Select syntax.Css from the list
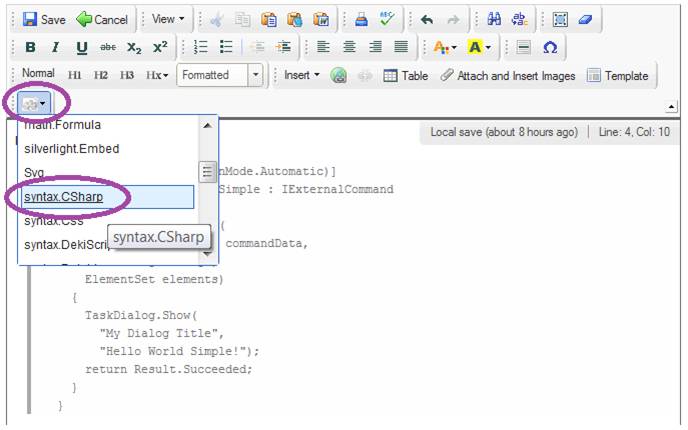This screenshot has width=688, height=430. click(54, 221)
